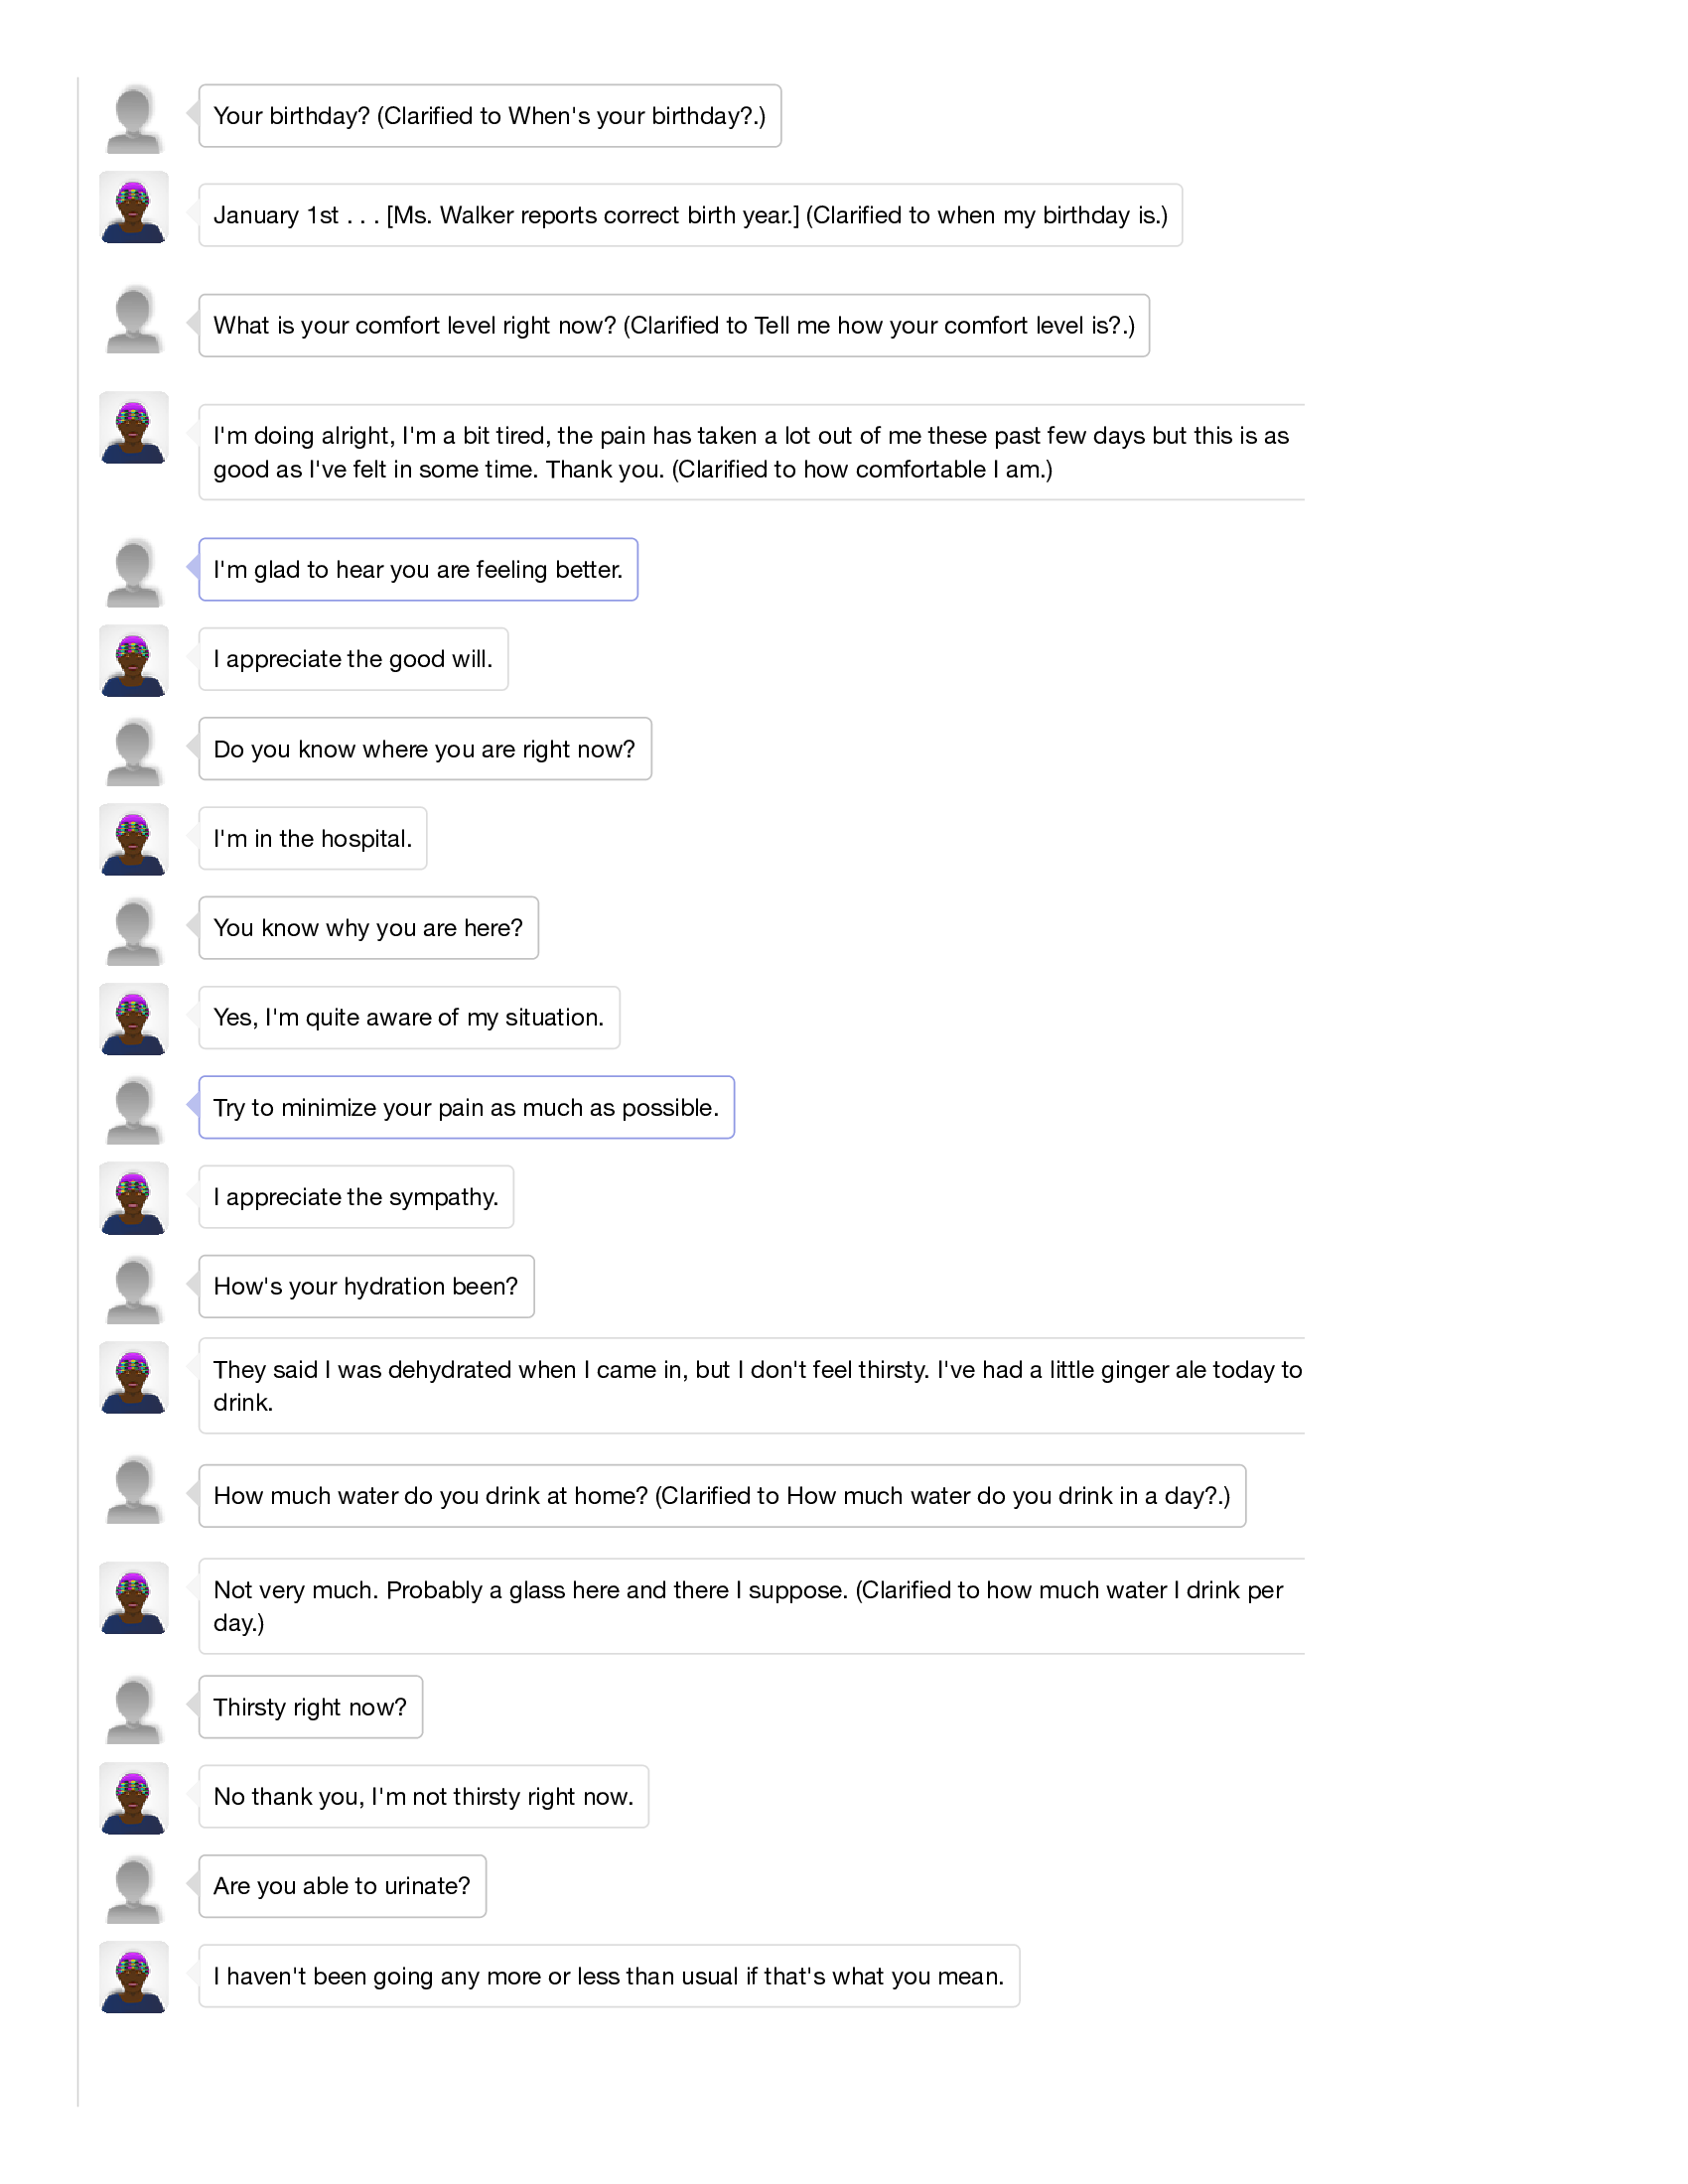The width and height of the screenshot is (1688, 2184).
Task: Click the gray avatar beside "How's your hydration been?"
Action: 133,1289
